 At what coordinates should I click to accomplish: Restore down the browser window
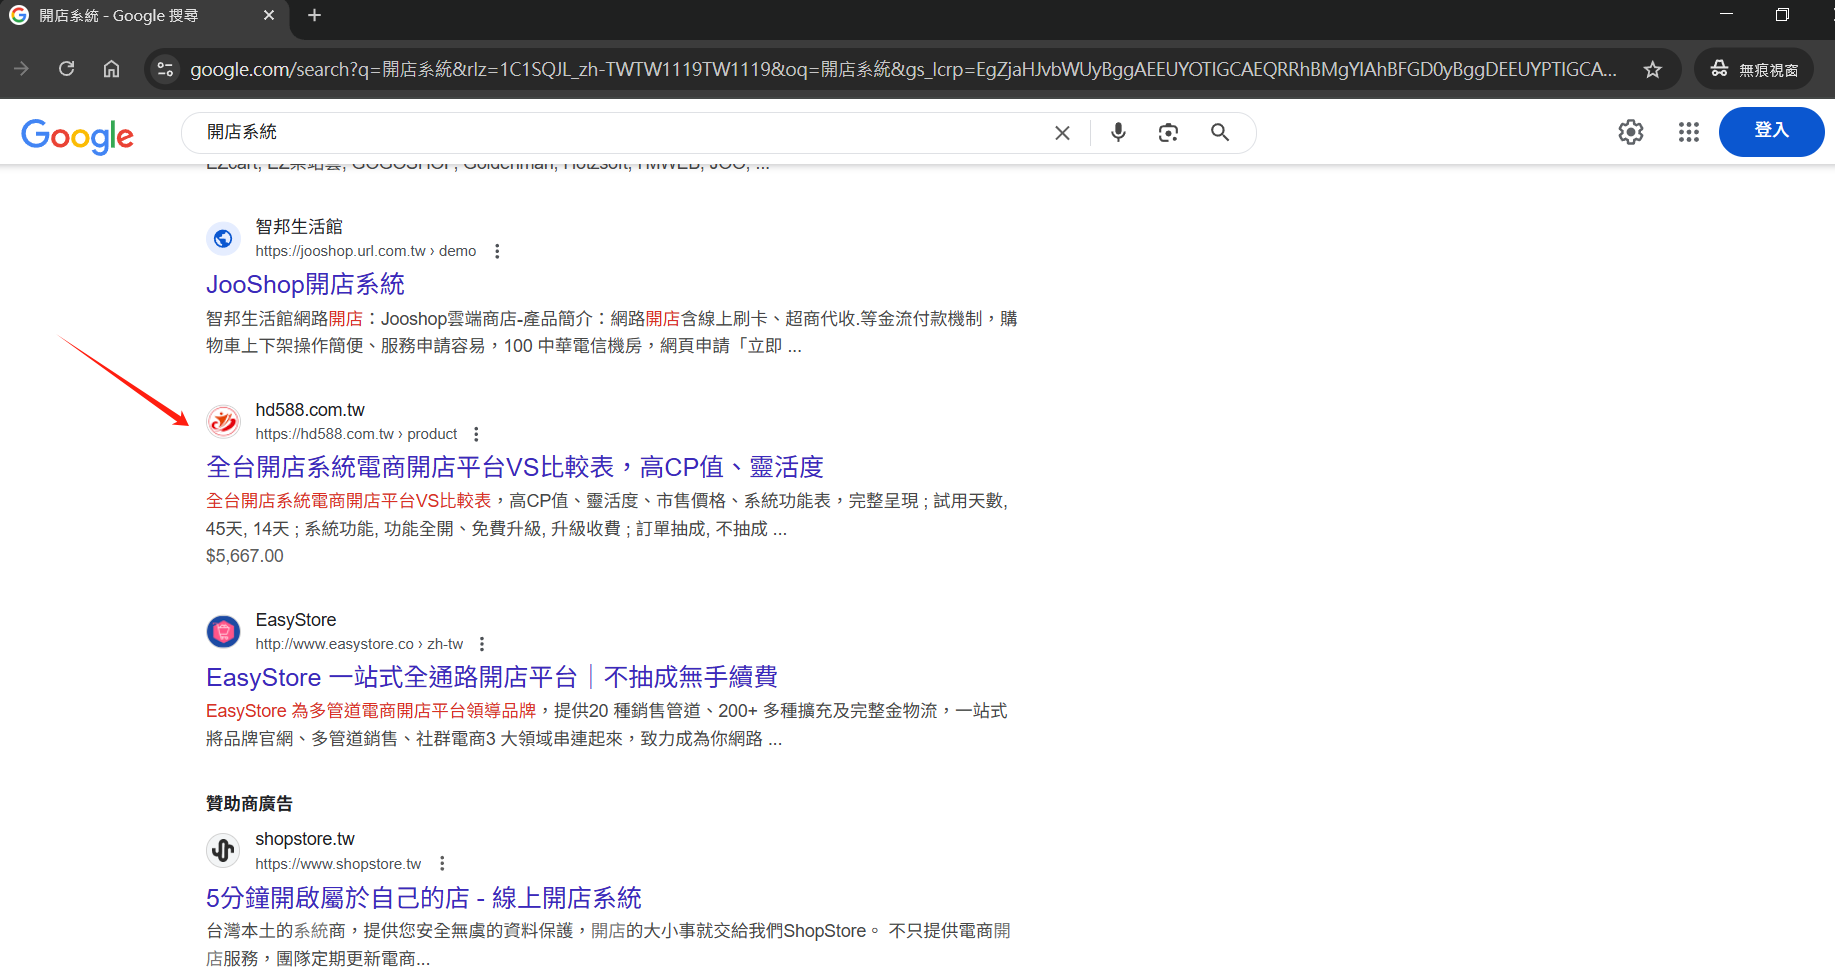pos(1782,14)
